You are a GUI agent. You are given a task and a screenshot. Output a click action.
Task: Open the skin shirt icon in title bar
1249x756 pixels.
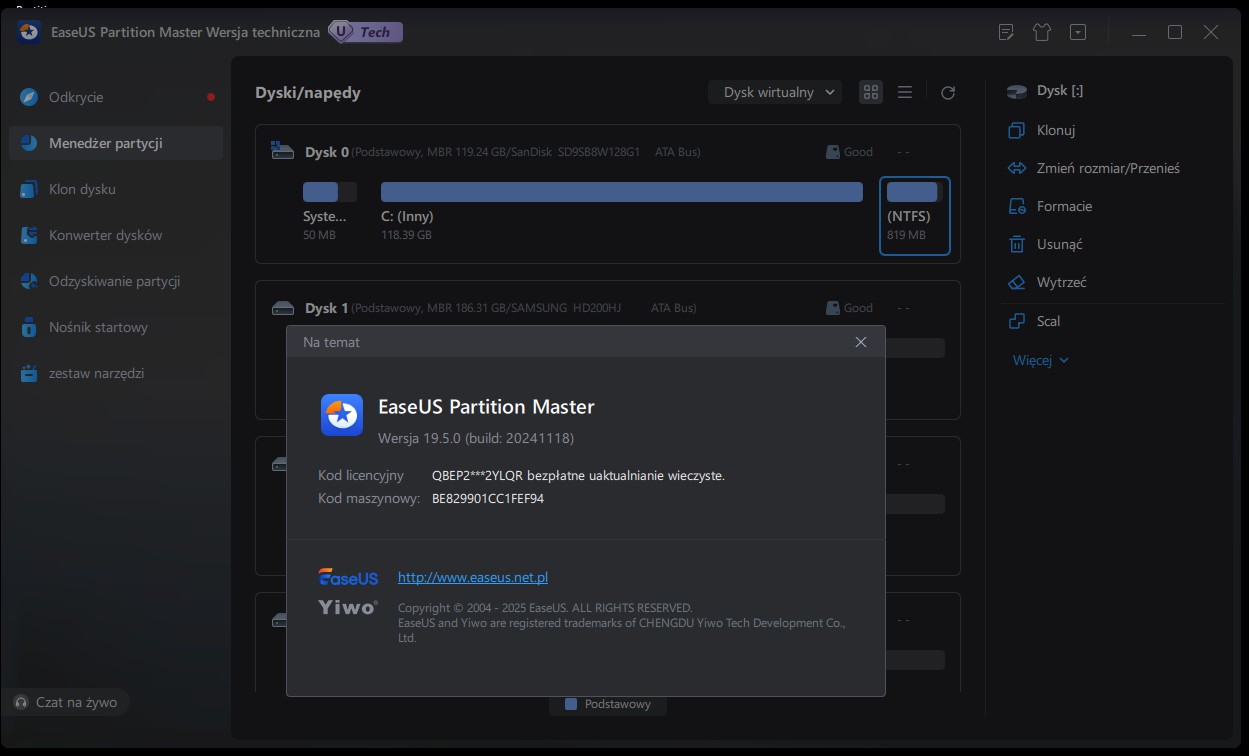tap(1042, 32)
